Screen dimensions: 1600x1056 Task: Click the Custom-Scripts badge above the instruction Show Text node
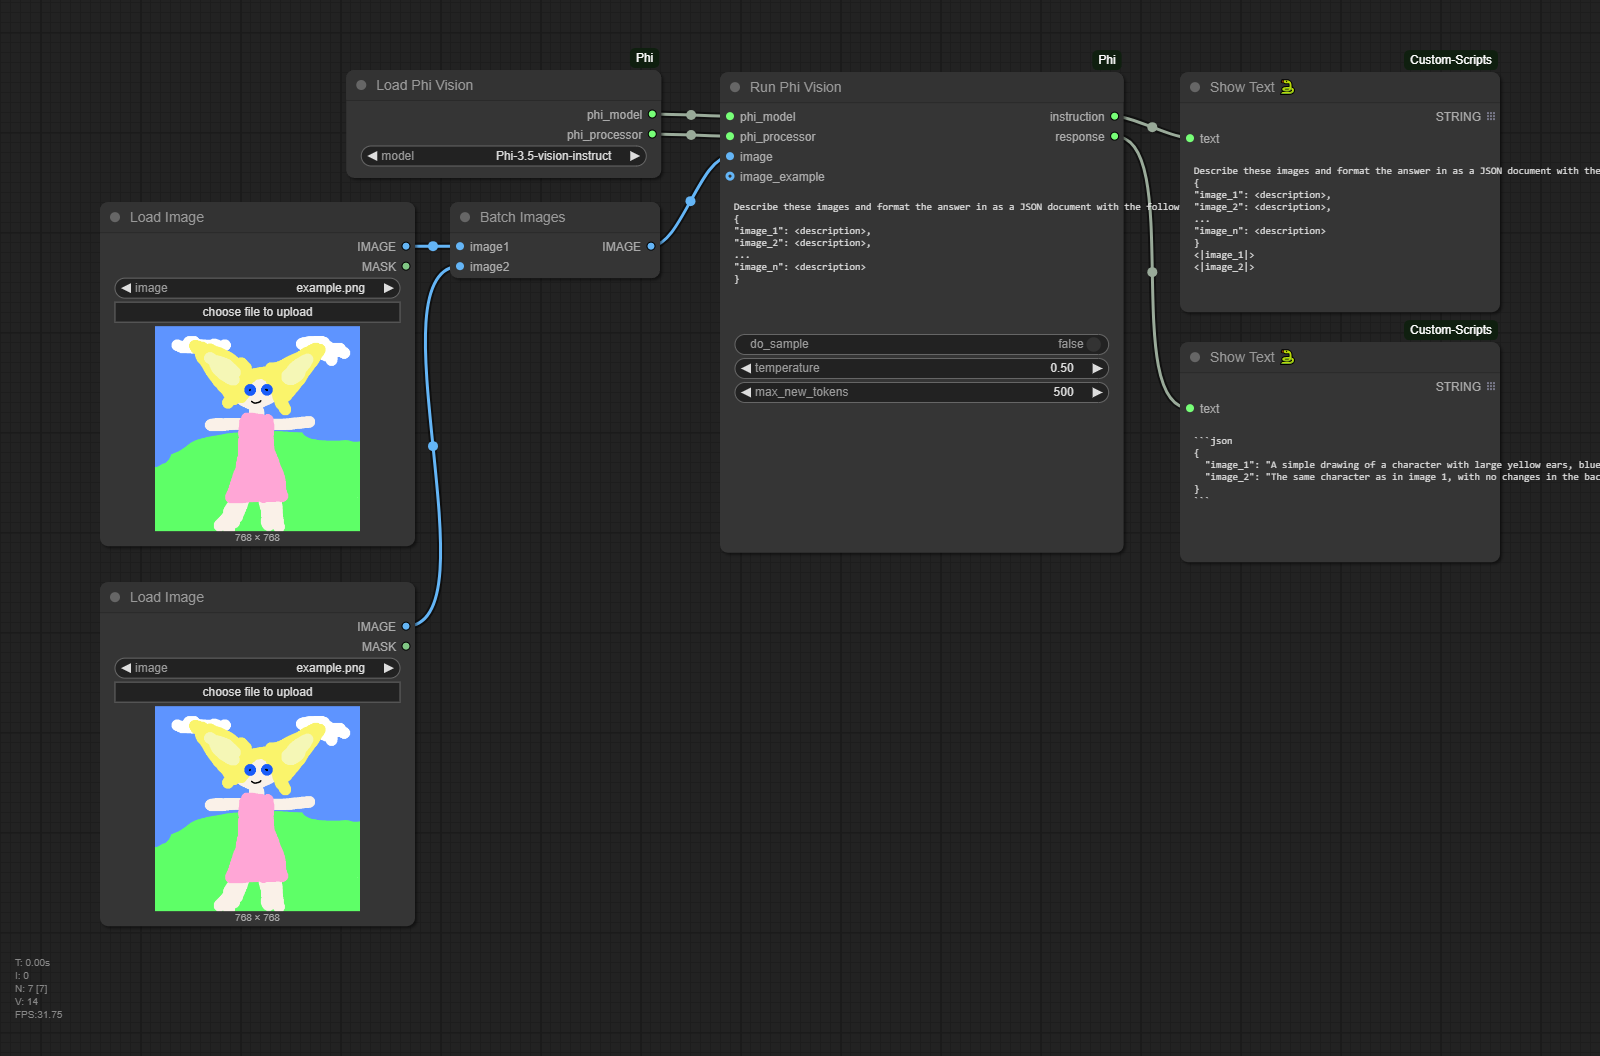pyautogui.click(x=1451, y=60)
